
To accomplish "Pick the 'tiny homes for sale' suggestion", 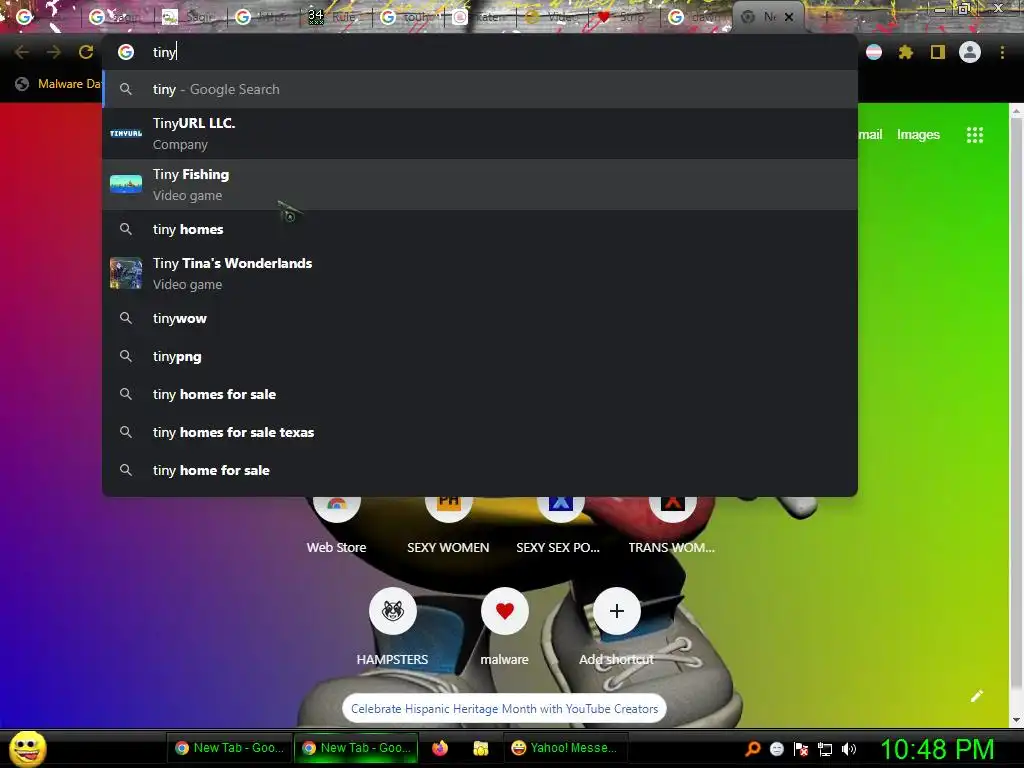I will pyautogui.click(x=480, y=394).
